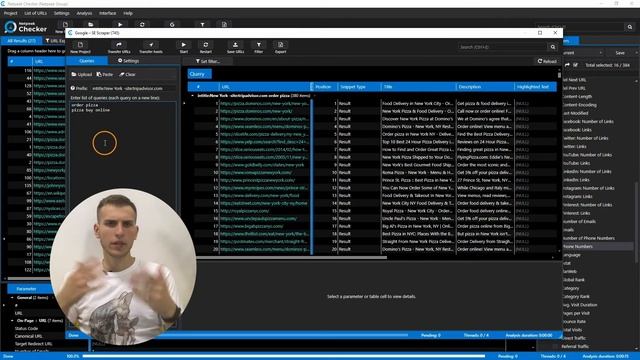Open Filter in the SE Scraper toolbar
Viewport: 640px width, 360px height.
pyautogui.click(x=258, y=47)
